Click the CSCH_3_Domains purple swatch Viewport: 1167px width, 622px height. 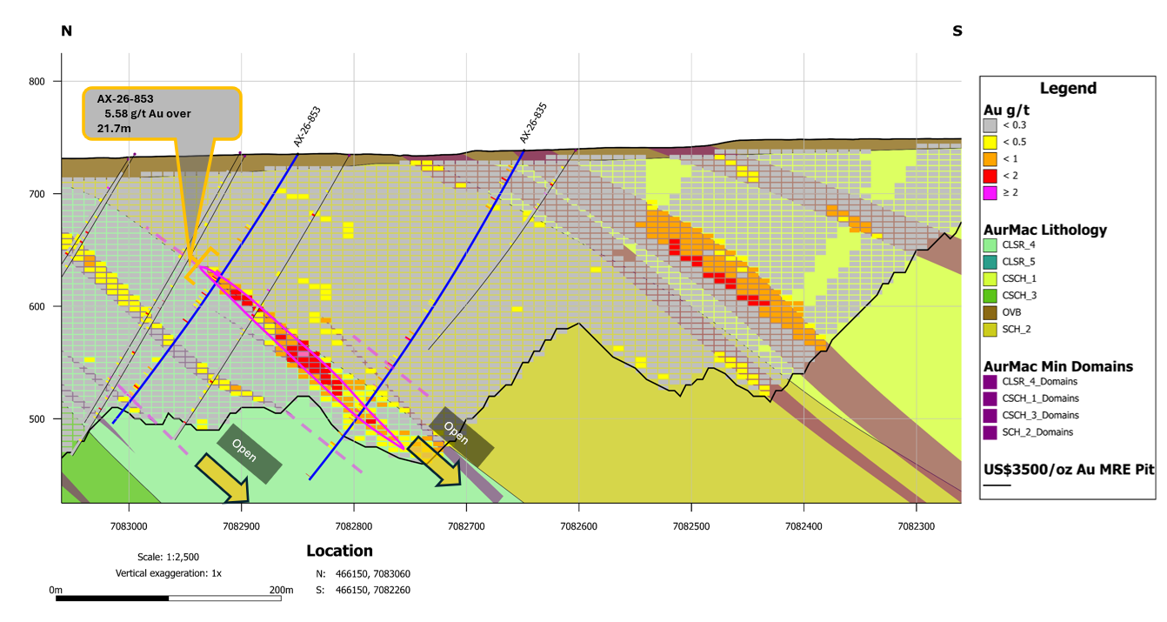click(x=990, y=415)
